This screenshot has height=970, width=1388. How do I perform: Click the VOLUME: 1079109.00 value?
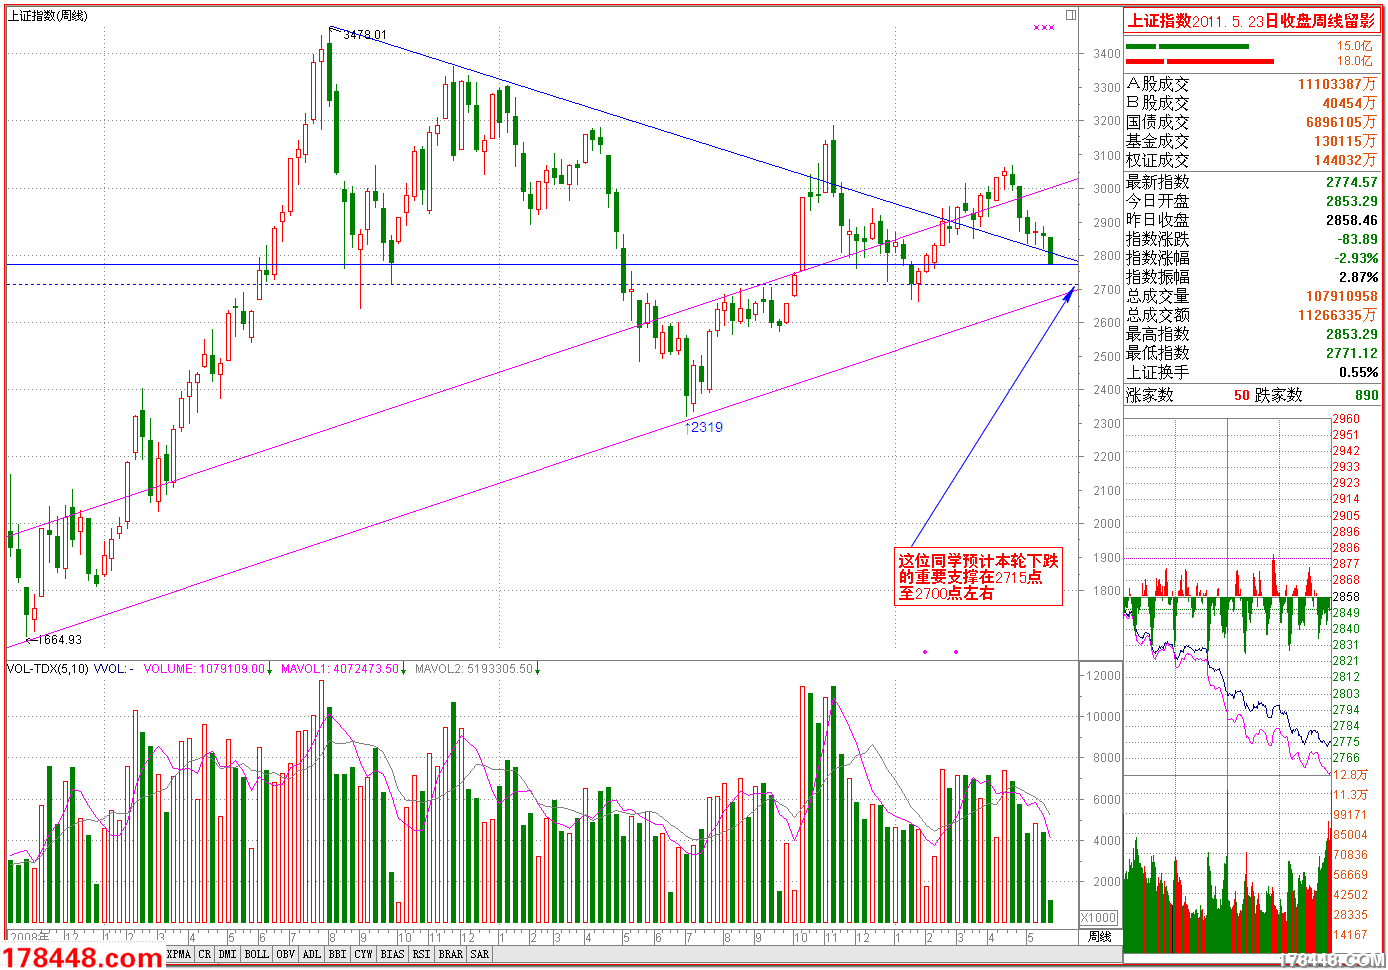point(204,669)
